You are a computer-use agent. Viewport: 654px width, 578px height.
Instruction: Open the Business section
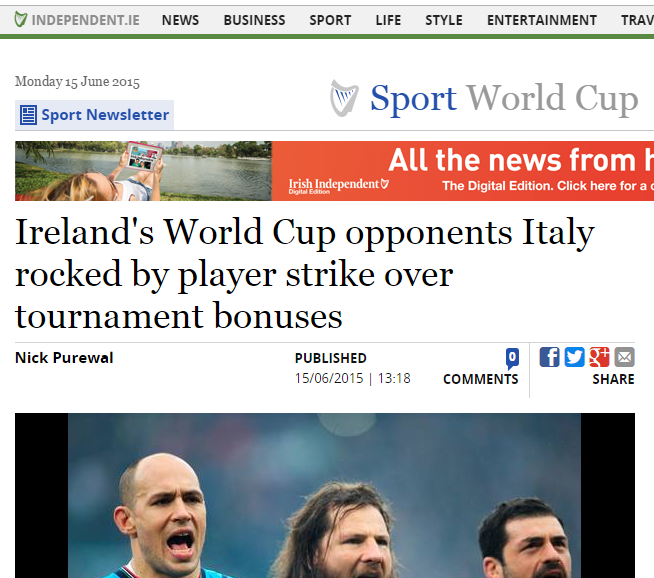click(x=254, y=20)
